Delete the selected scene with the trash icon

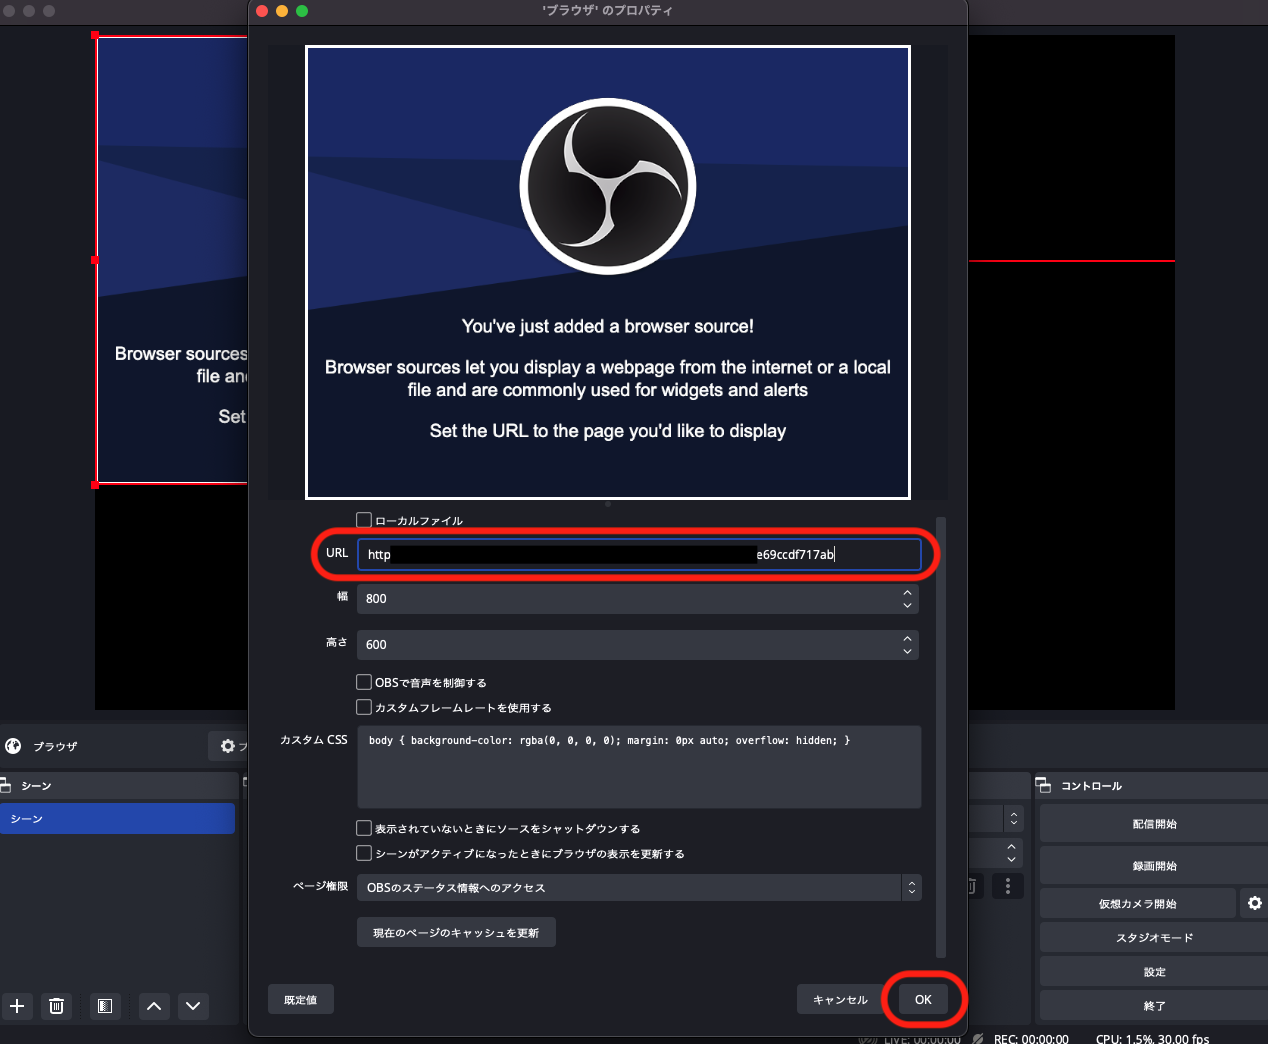click(57, 1006)
